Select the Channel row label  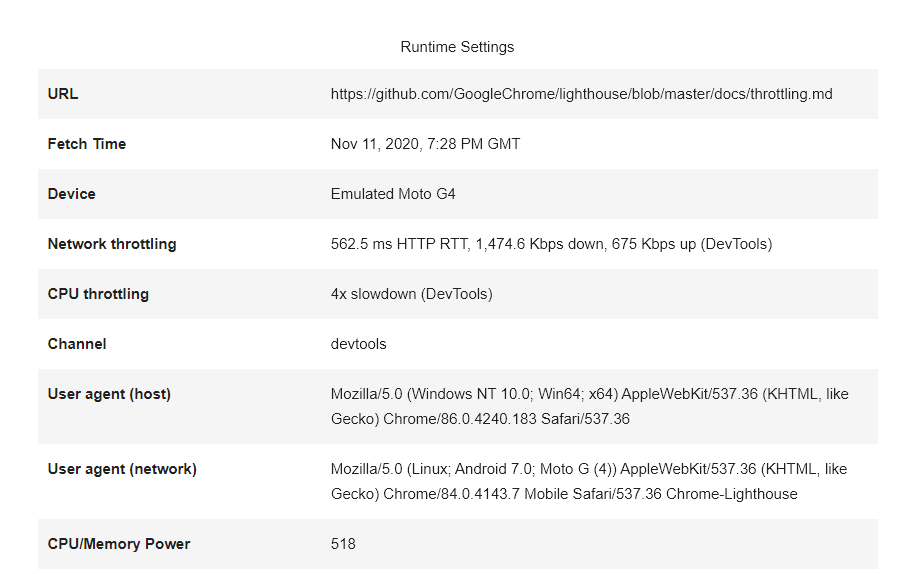point(77,344)
